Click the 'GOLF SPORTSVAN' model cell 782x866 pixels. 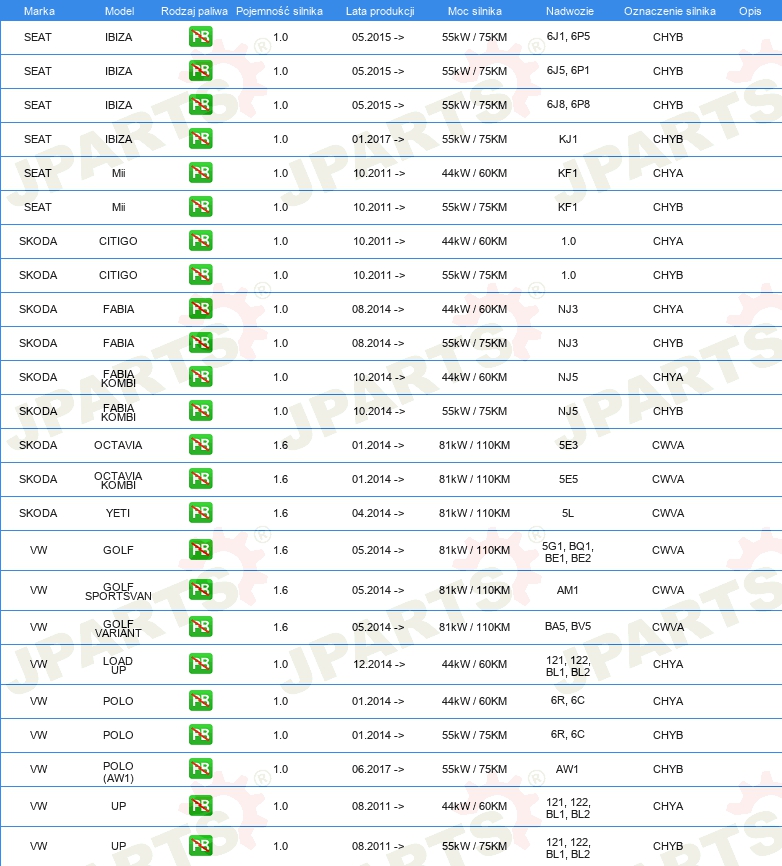tap(118, 592)
